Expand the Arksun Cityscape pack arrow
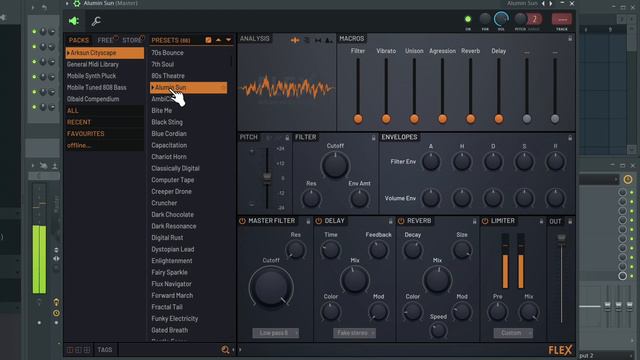 [x=68, y=53]
